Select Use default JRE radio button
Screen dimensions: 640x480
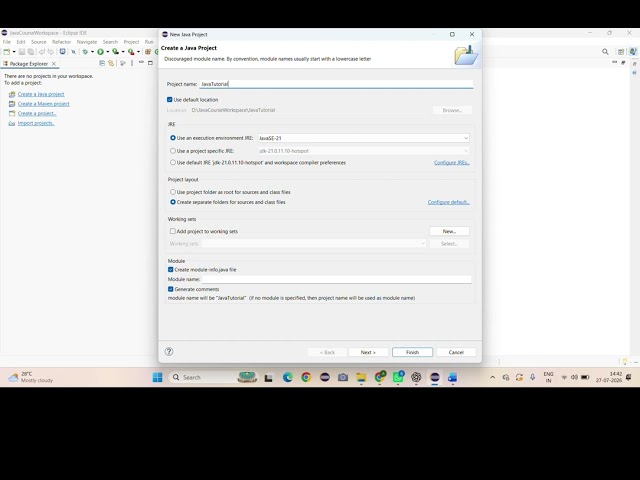click(173, 162)
